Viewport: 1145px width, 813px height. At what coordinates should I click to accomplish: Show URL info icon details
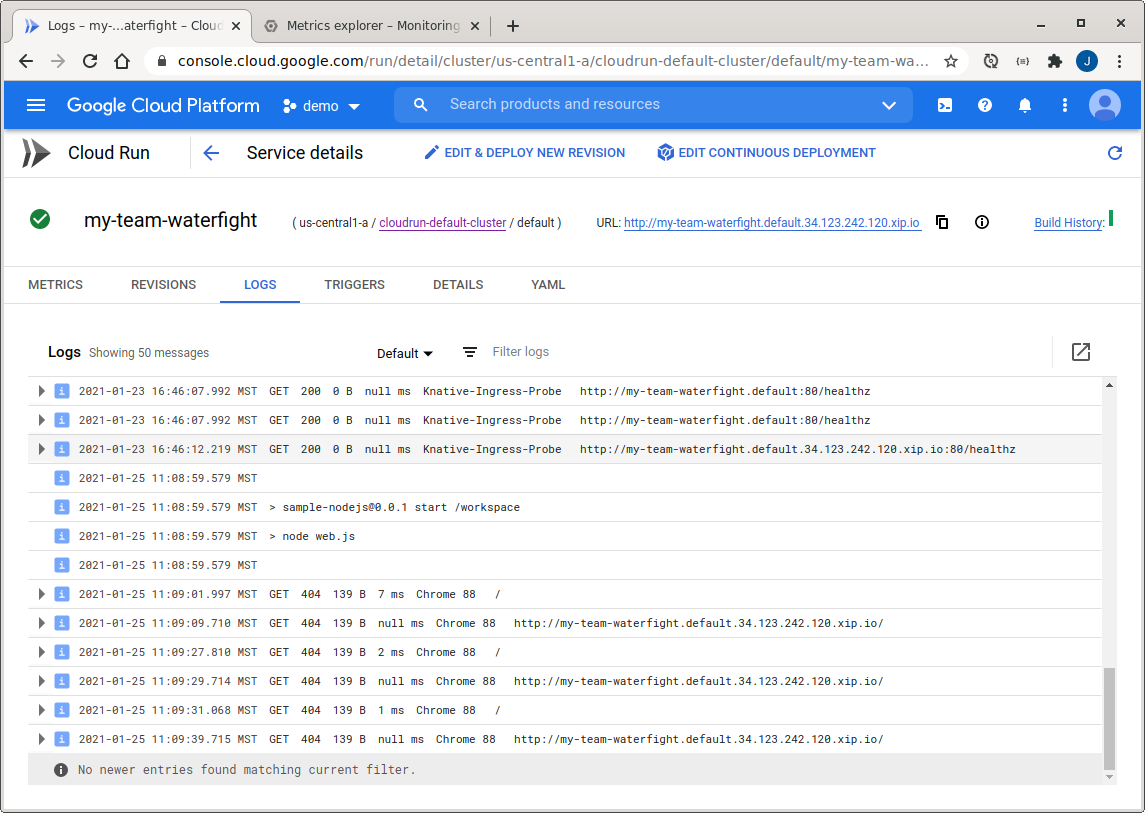[x=982, y=222]
